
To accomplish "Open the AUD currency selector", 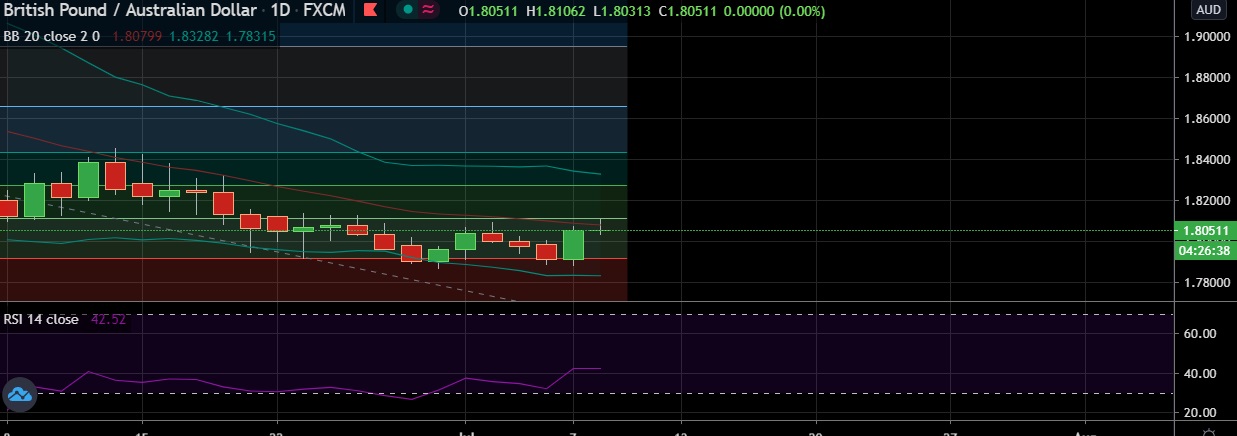I will pyautogui.click(x=1208, y=10).
